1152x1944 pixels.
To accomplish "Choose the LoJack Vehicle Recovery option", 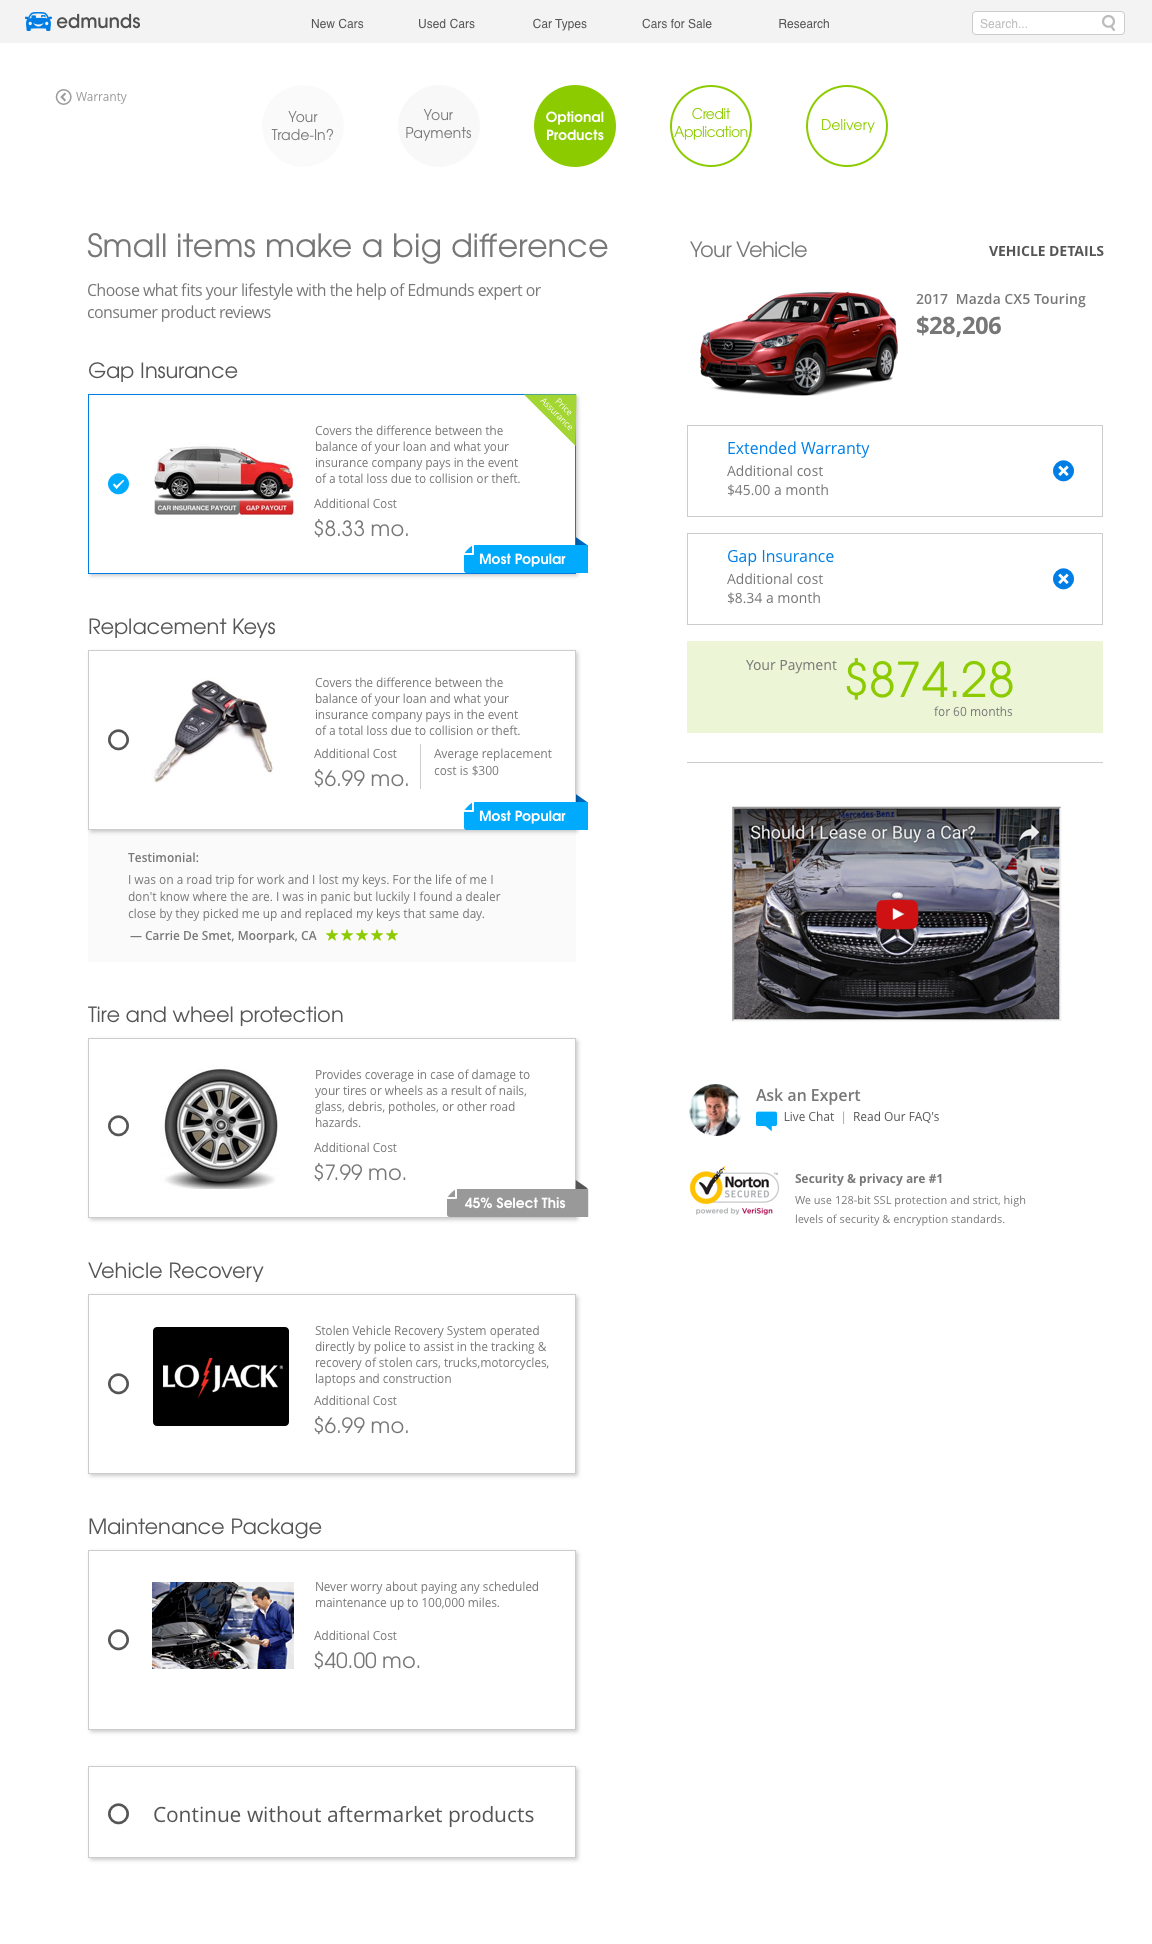I will pos(118,1384).
